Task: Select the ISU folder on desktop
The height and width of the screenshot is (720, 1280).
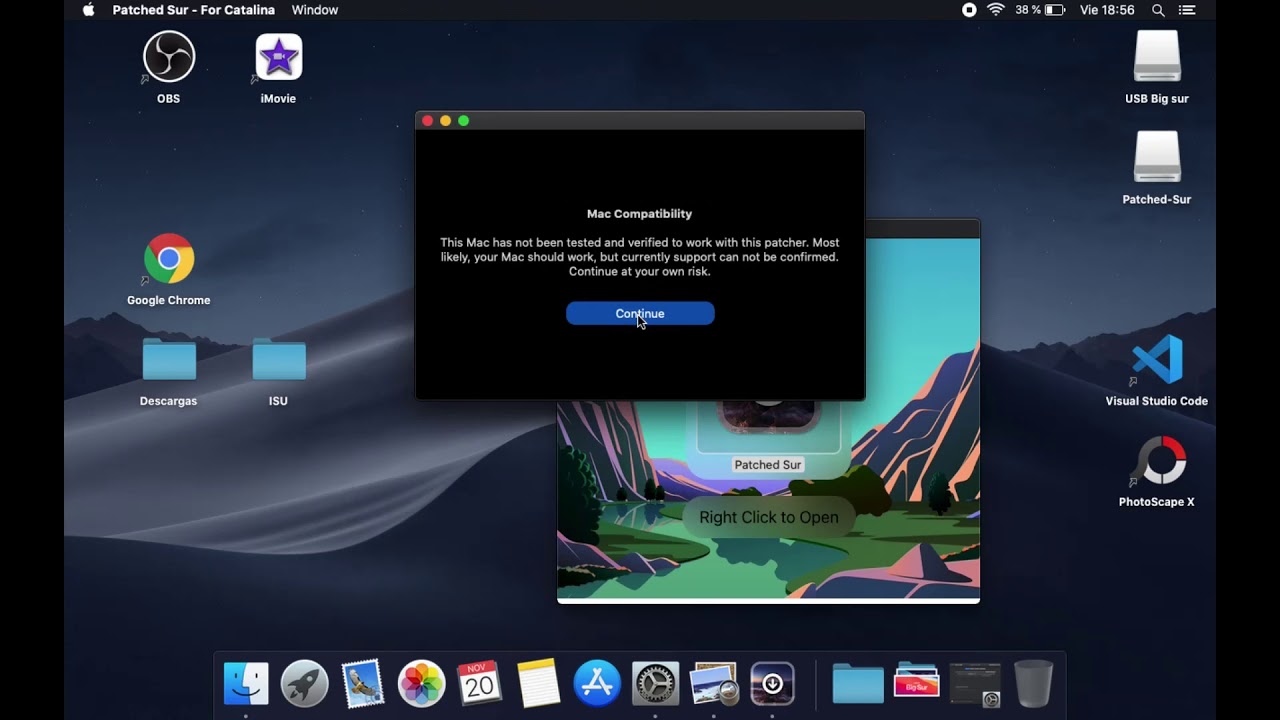Action: pyautogui.click(x=278, y=360)
